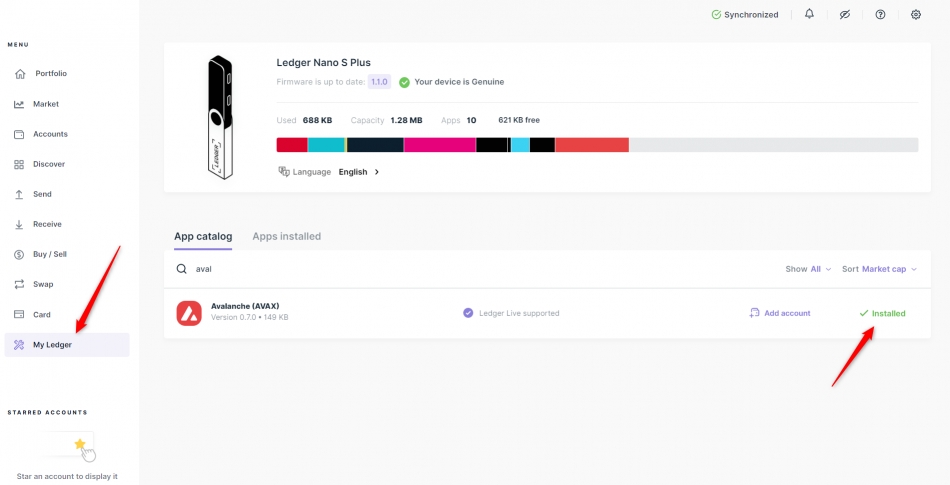Open Accounts in the sidebar menu
The image size is (950, 485).
50,134
